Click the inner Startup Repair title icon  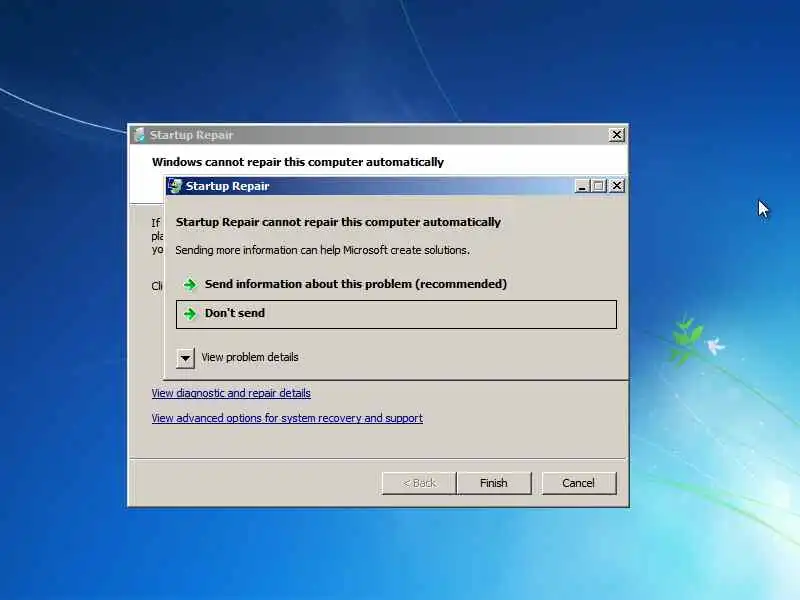pos(175,186)
